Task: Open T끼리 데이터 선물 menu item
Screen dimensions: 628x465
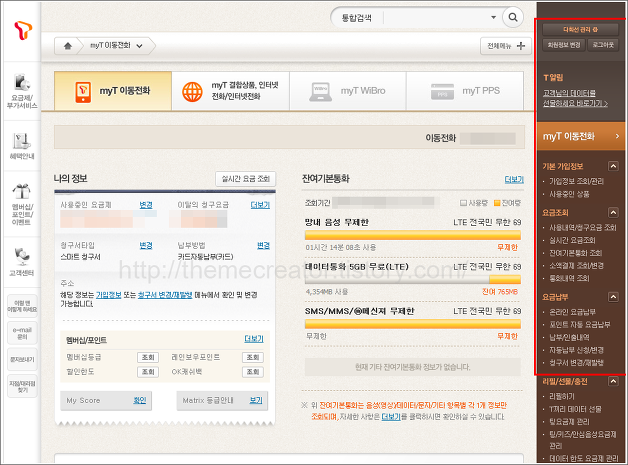Action: pos(575,409)
